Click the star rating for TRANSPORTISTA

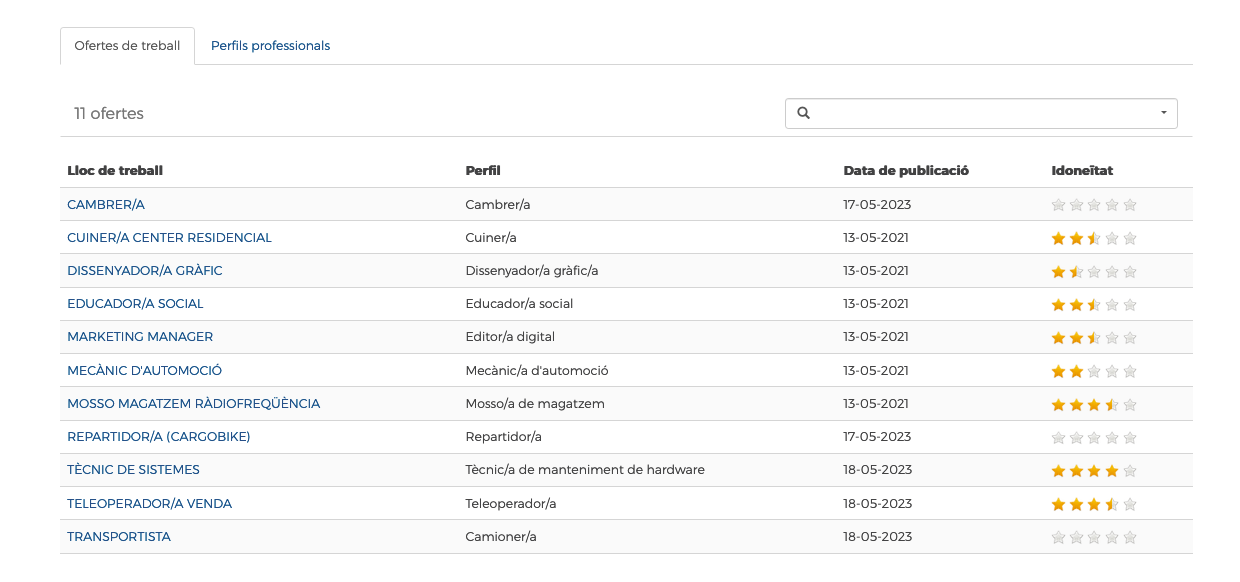pos(1094,537)
